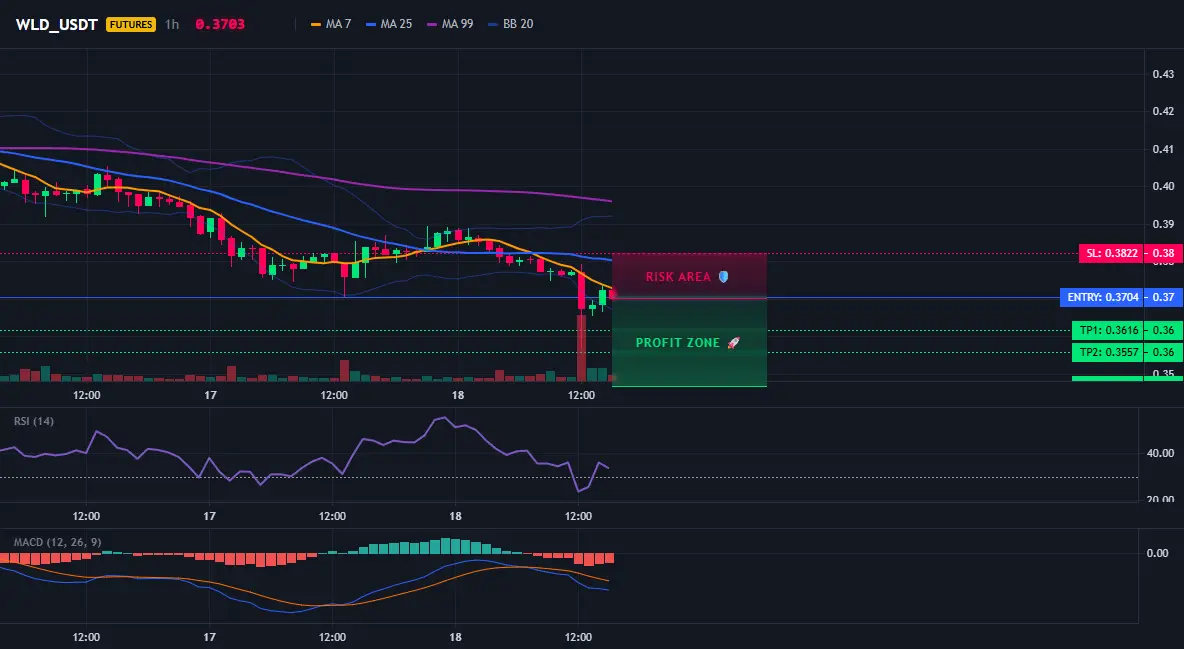Click the 0.43 price axis tick
This screenshot has height=649, width=1184.
(1163, 74)
